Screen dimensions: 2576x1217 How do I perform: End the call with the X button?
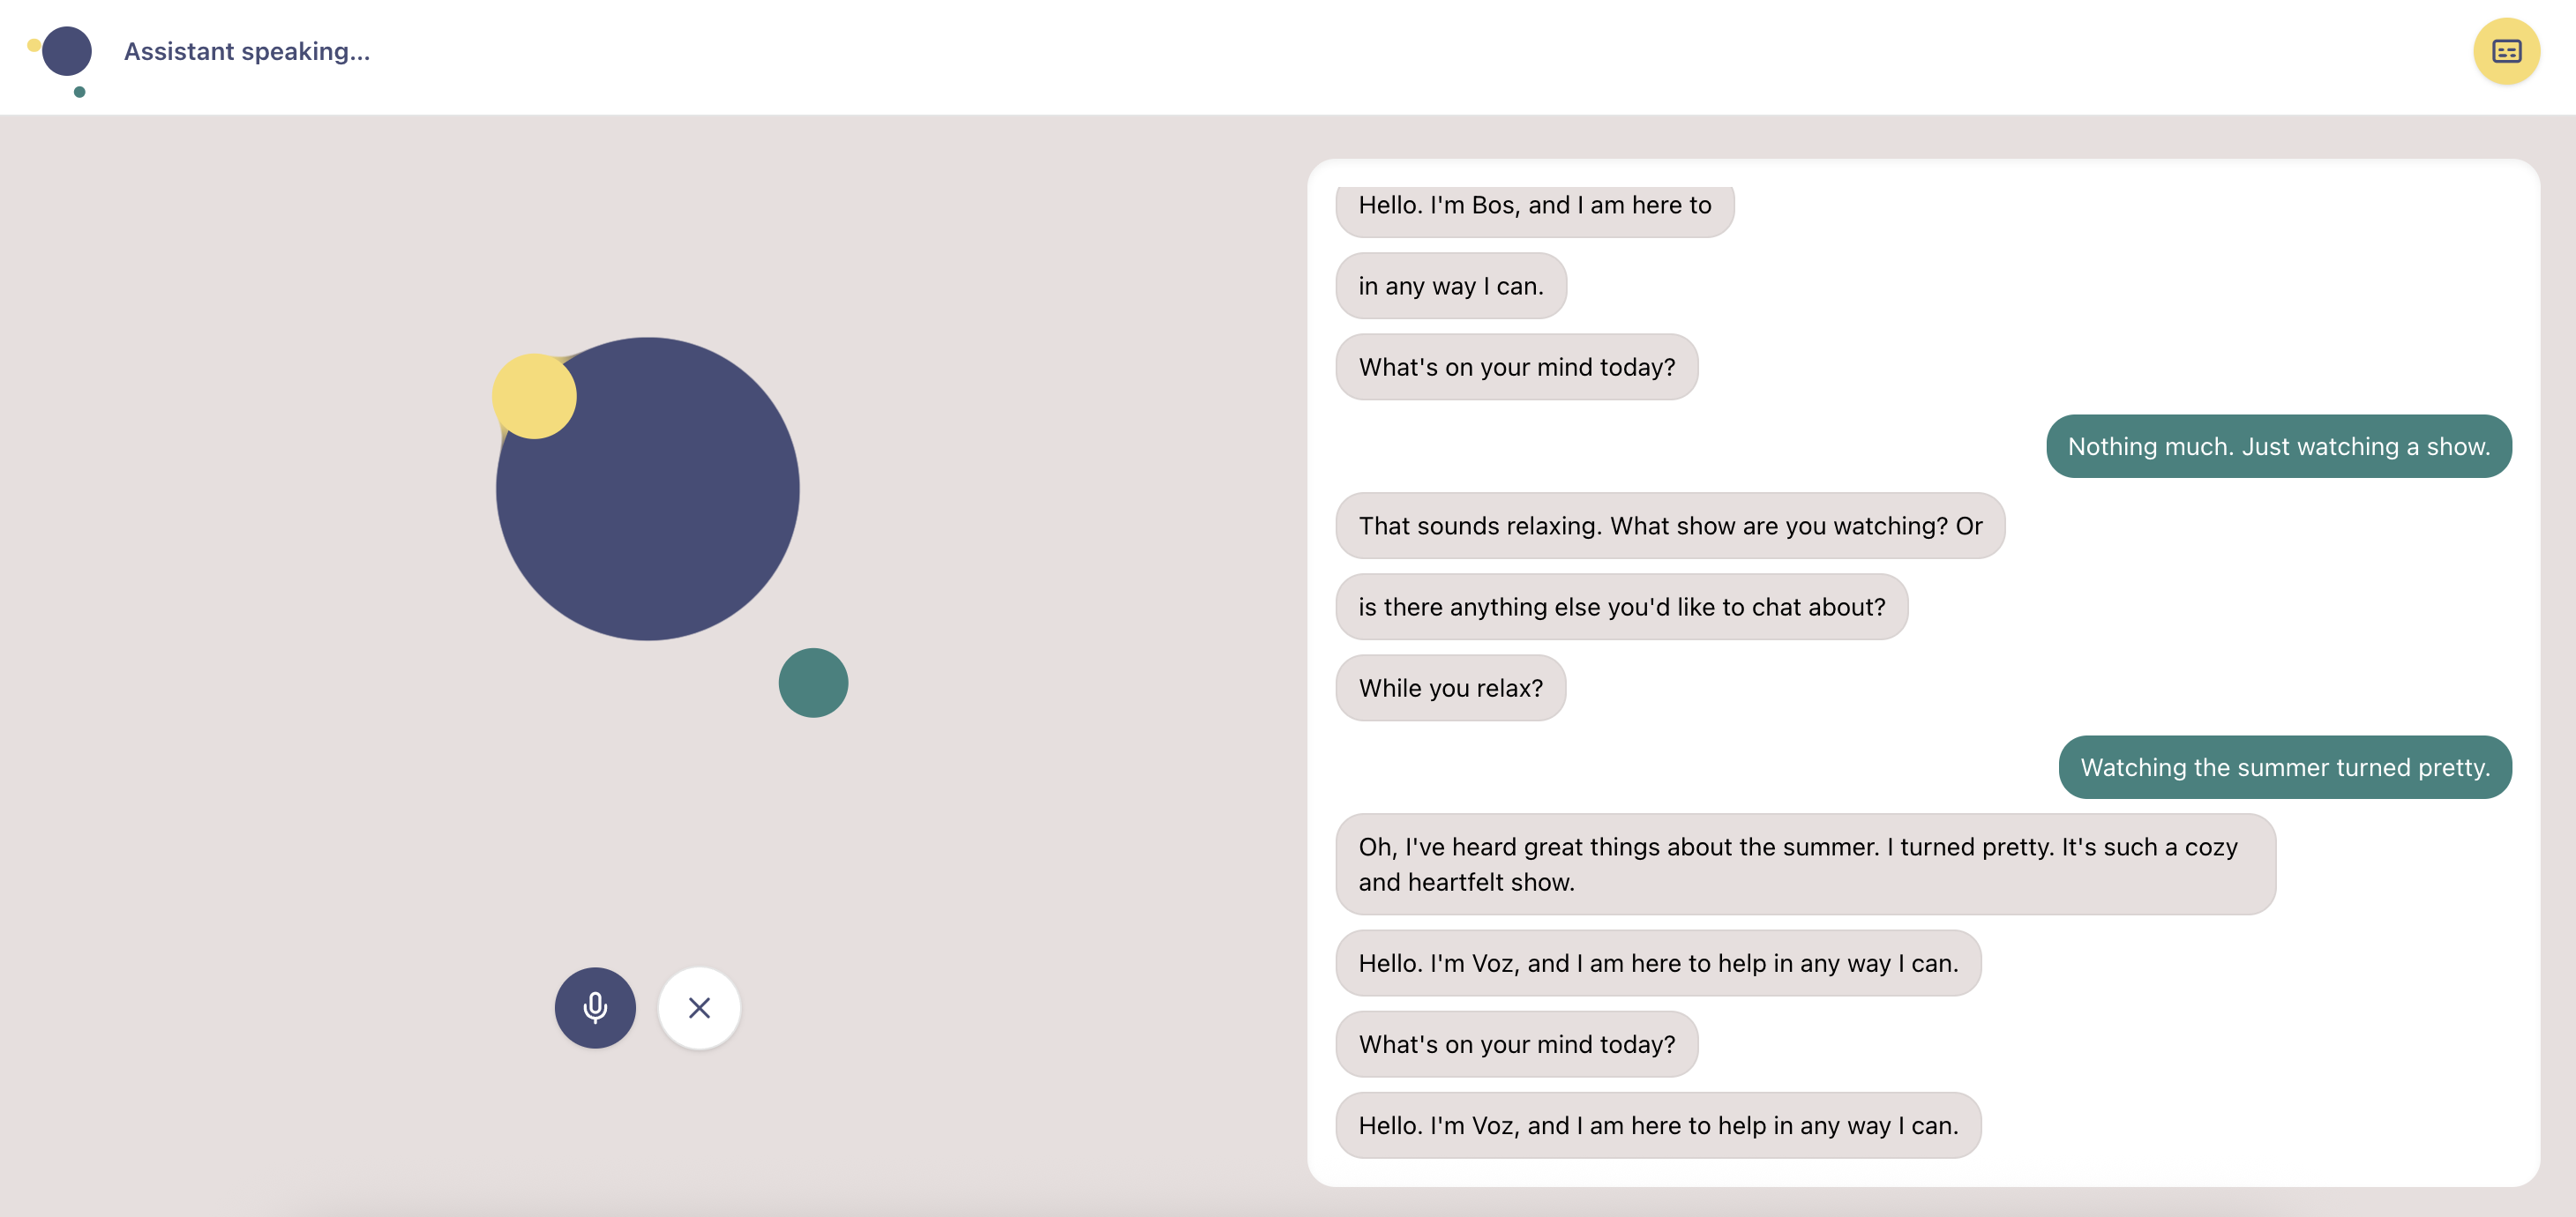pos(699,1007)
